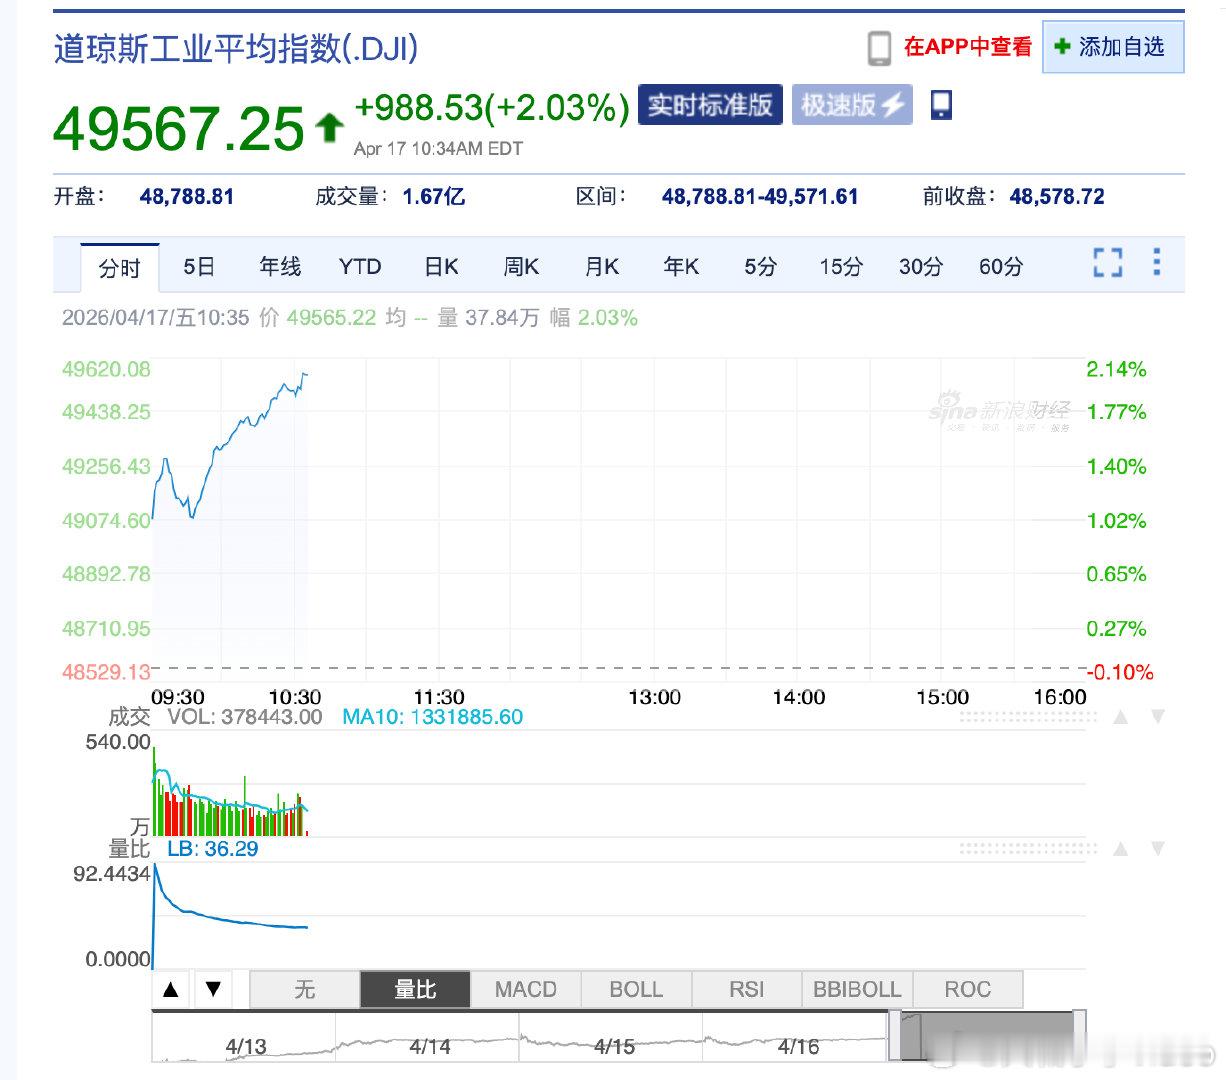The width and height of the screenshot is (1226, 1080).
Task: Click the 实时标准版 button
Action: pos(710,104)
